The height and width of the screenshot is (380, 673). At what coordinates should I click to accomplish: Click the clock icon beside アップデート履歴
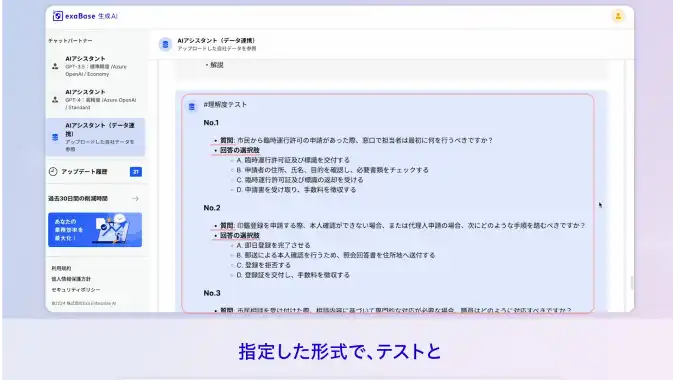(x=53, y=172)
